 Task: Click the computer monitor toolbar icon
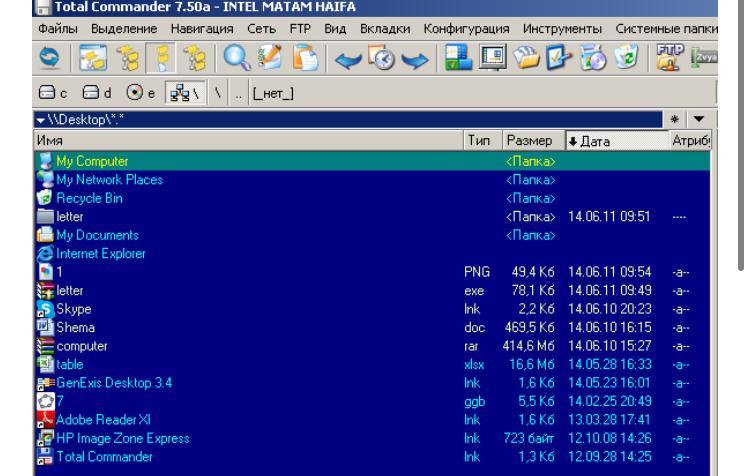(492, 58)
